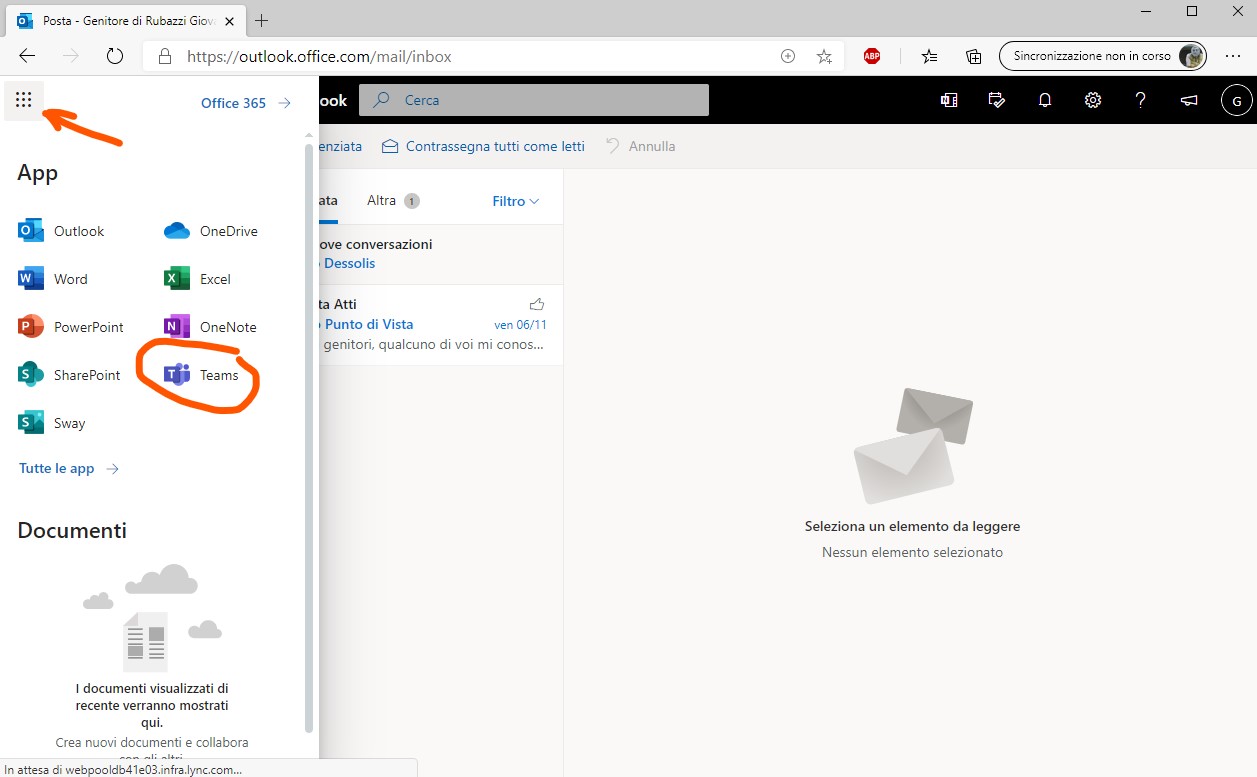
Task: Open the My Day calendar-check icon
Action: [x=996, y=100]
